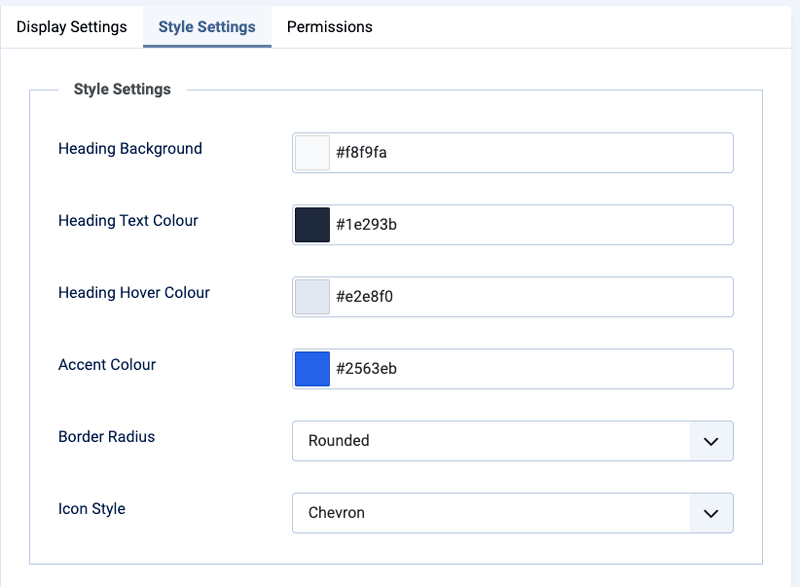Open the Permissions tab
The height and width of the screenshot is (587, 800).
(329, 27)
